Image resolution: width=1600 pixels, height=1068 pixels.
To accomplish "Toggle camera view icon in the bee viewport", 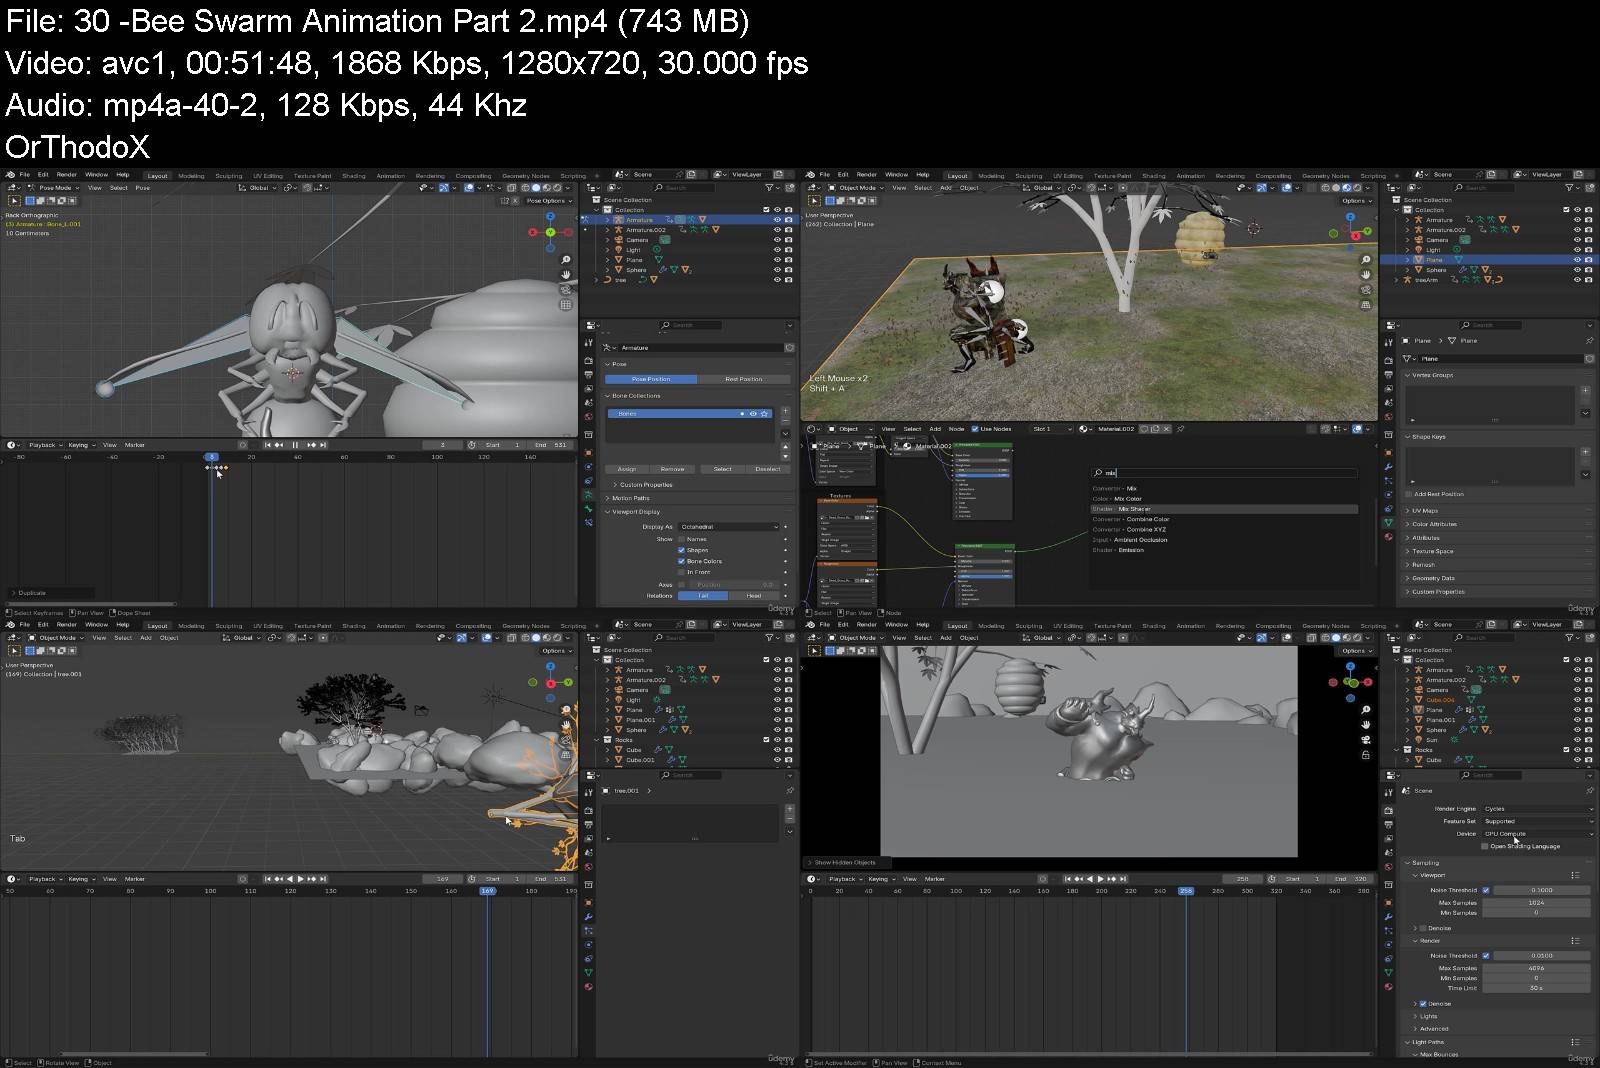I will tap(566, 289).
